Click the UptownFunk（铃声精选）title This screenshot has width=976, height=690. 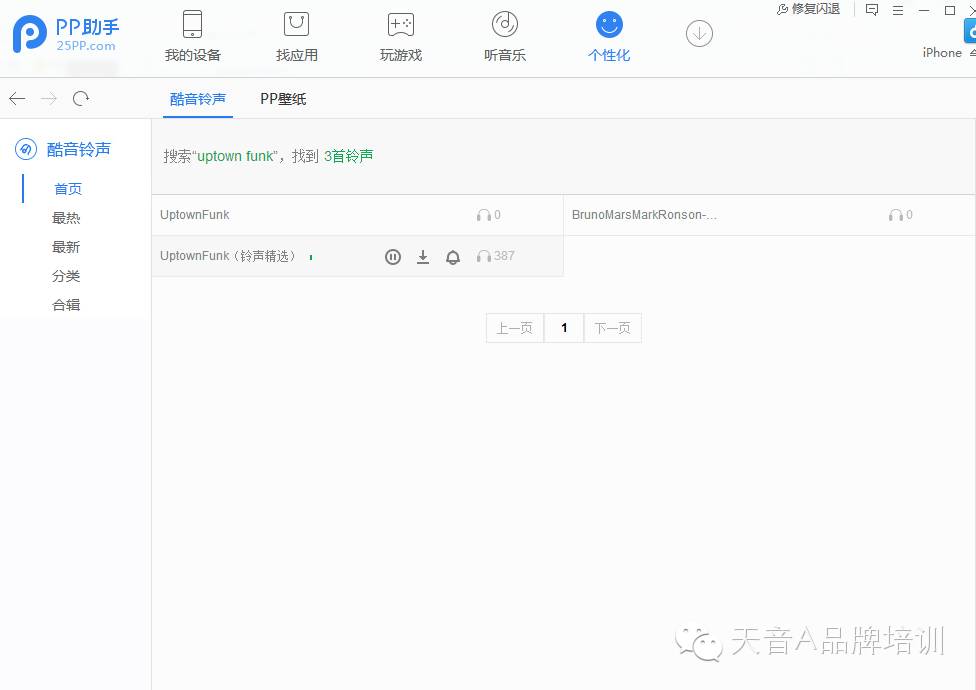tap(228, 256)
